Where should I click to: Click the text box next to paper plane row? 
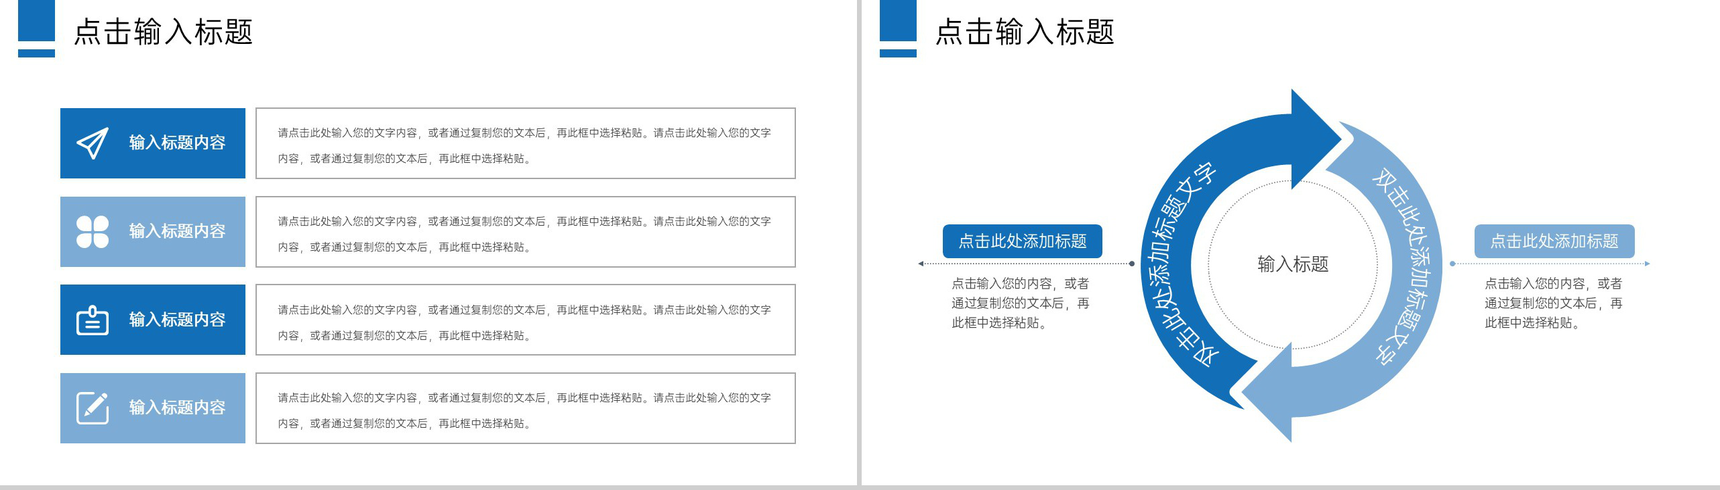click(525, 143)
